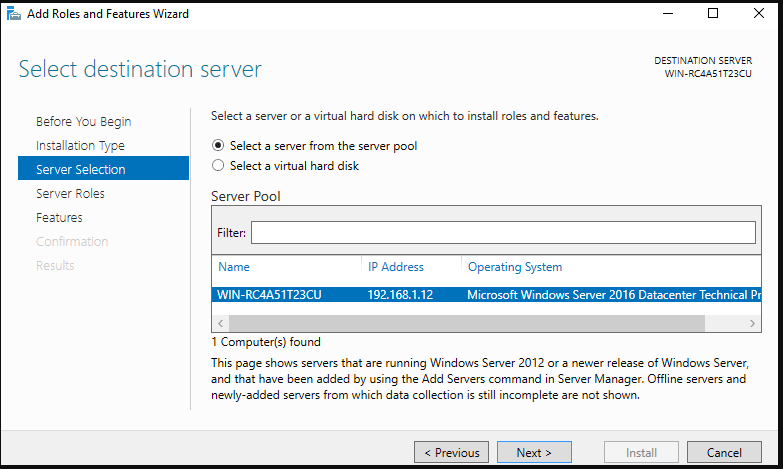Click the wizard icon in the title bar
Screen dimensions: 783x469
13,13
